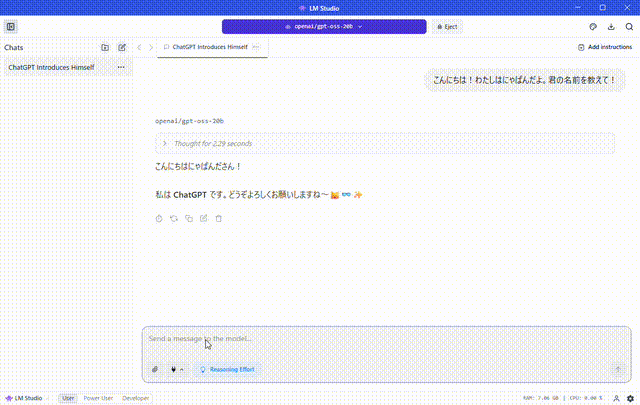Viewport: 640px width, 405px height.
Task: Minimize the LM Studio window
Action: pos(578,7)
